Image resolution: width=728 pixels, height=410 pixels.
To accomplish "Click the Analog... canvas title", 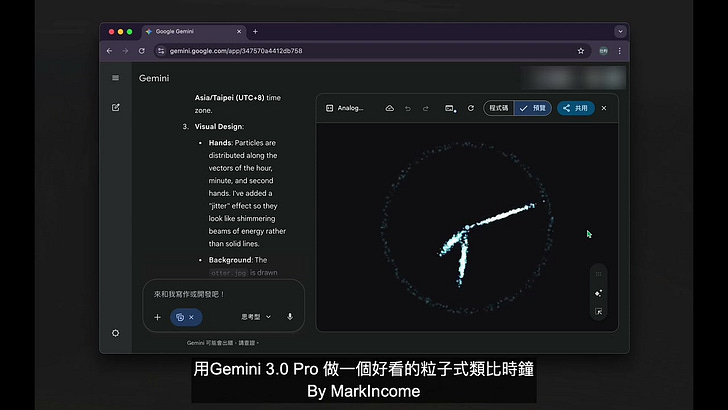I will [x=350, y=108].
